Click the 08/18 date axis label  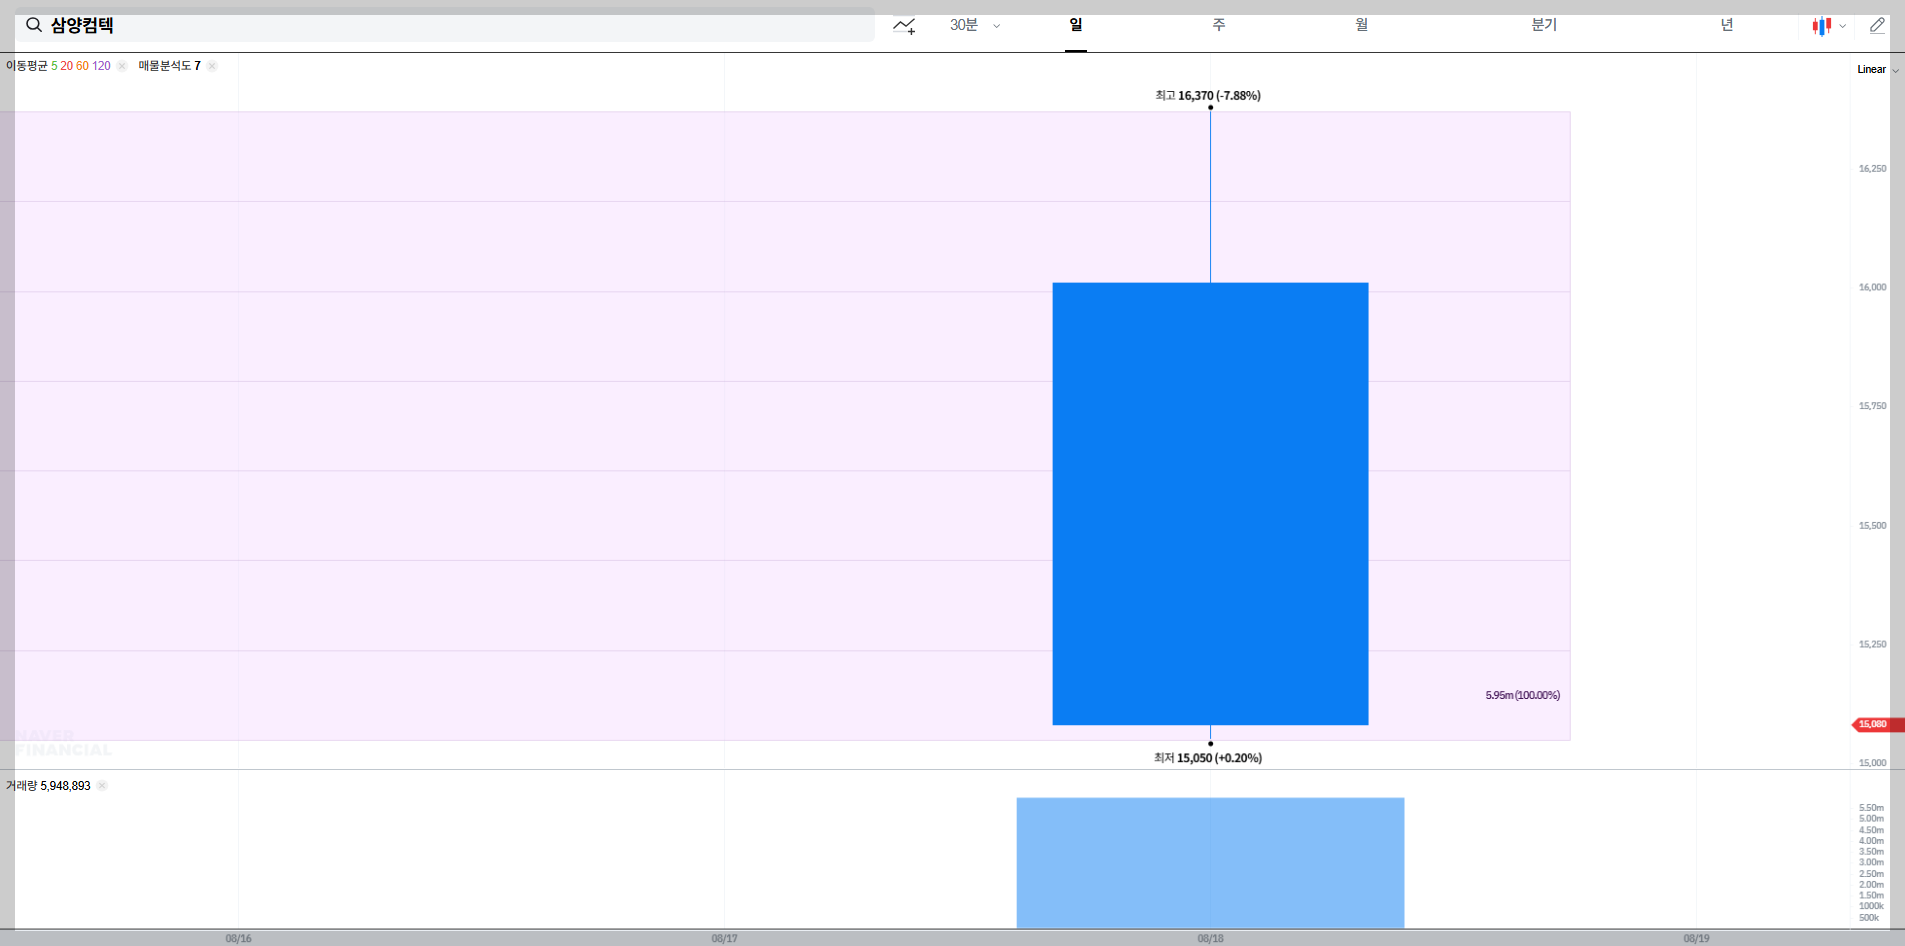[1210, 939]
